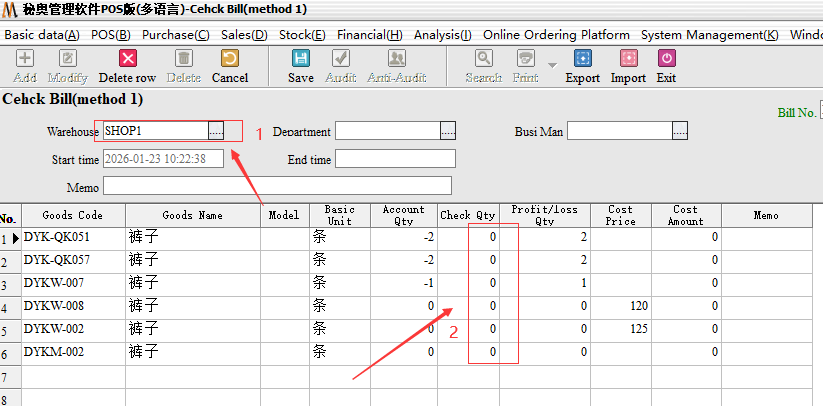Open the Department lookup ellipsis button
The height and width of the screenshot is (406, 823).
[448, 131]
